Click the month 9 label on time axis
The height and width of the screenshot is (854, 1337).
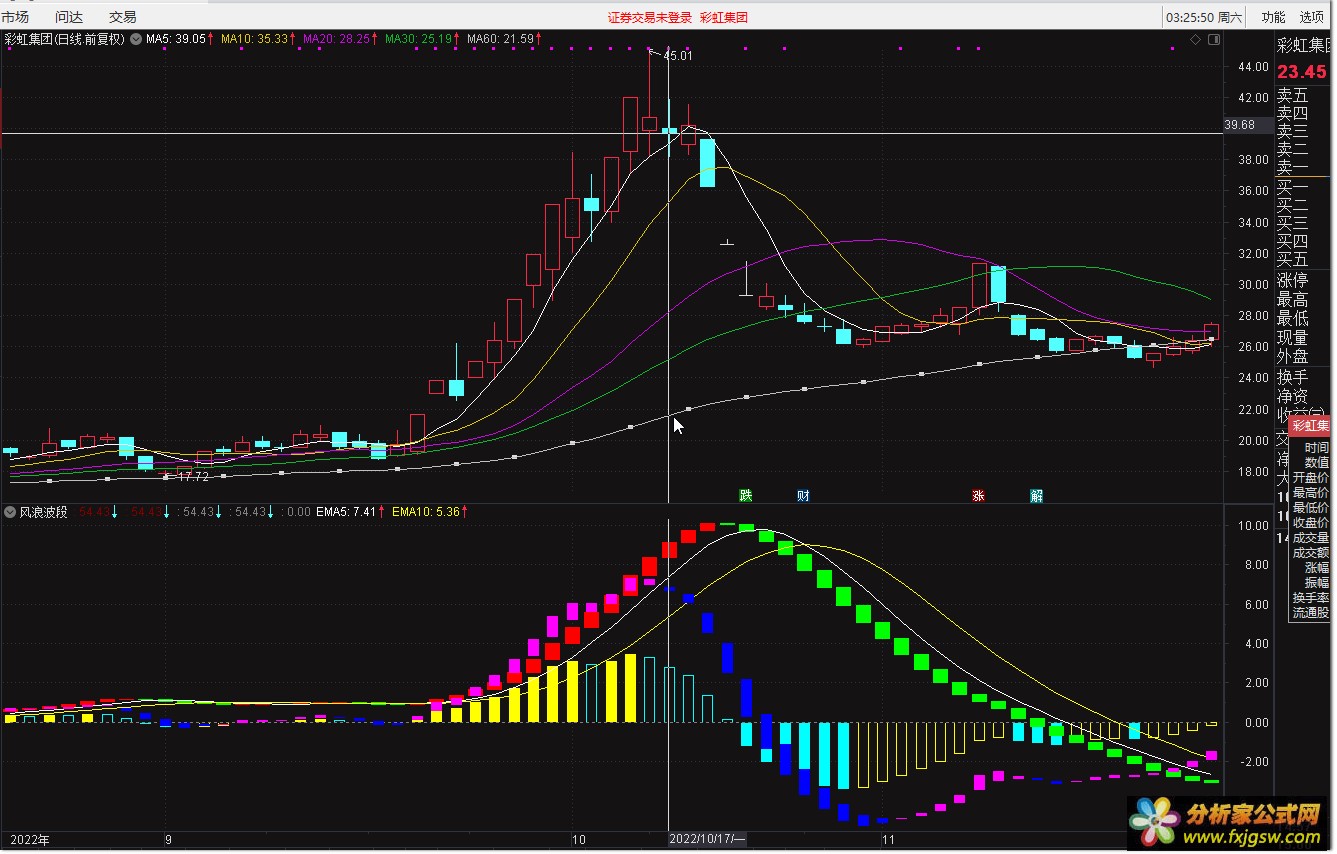pos(168,840)
